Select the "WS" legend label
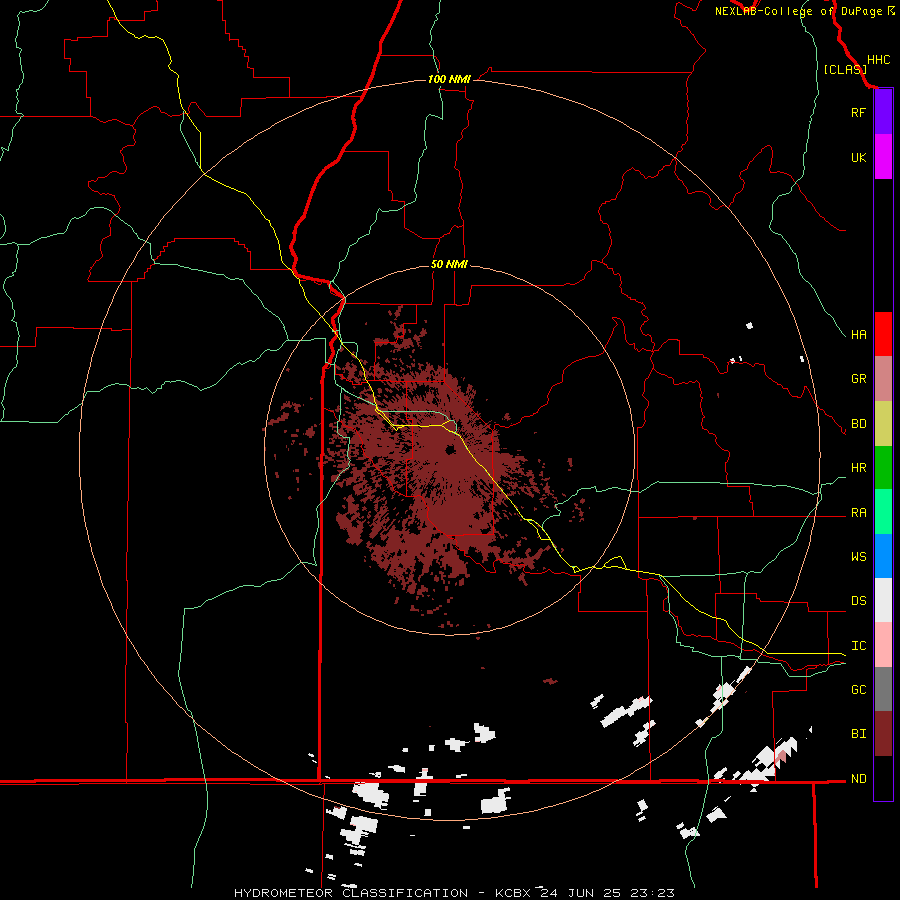 point(858,557)
